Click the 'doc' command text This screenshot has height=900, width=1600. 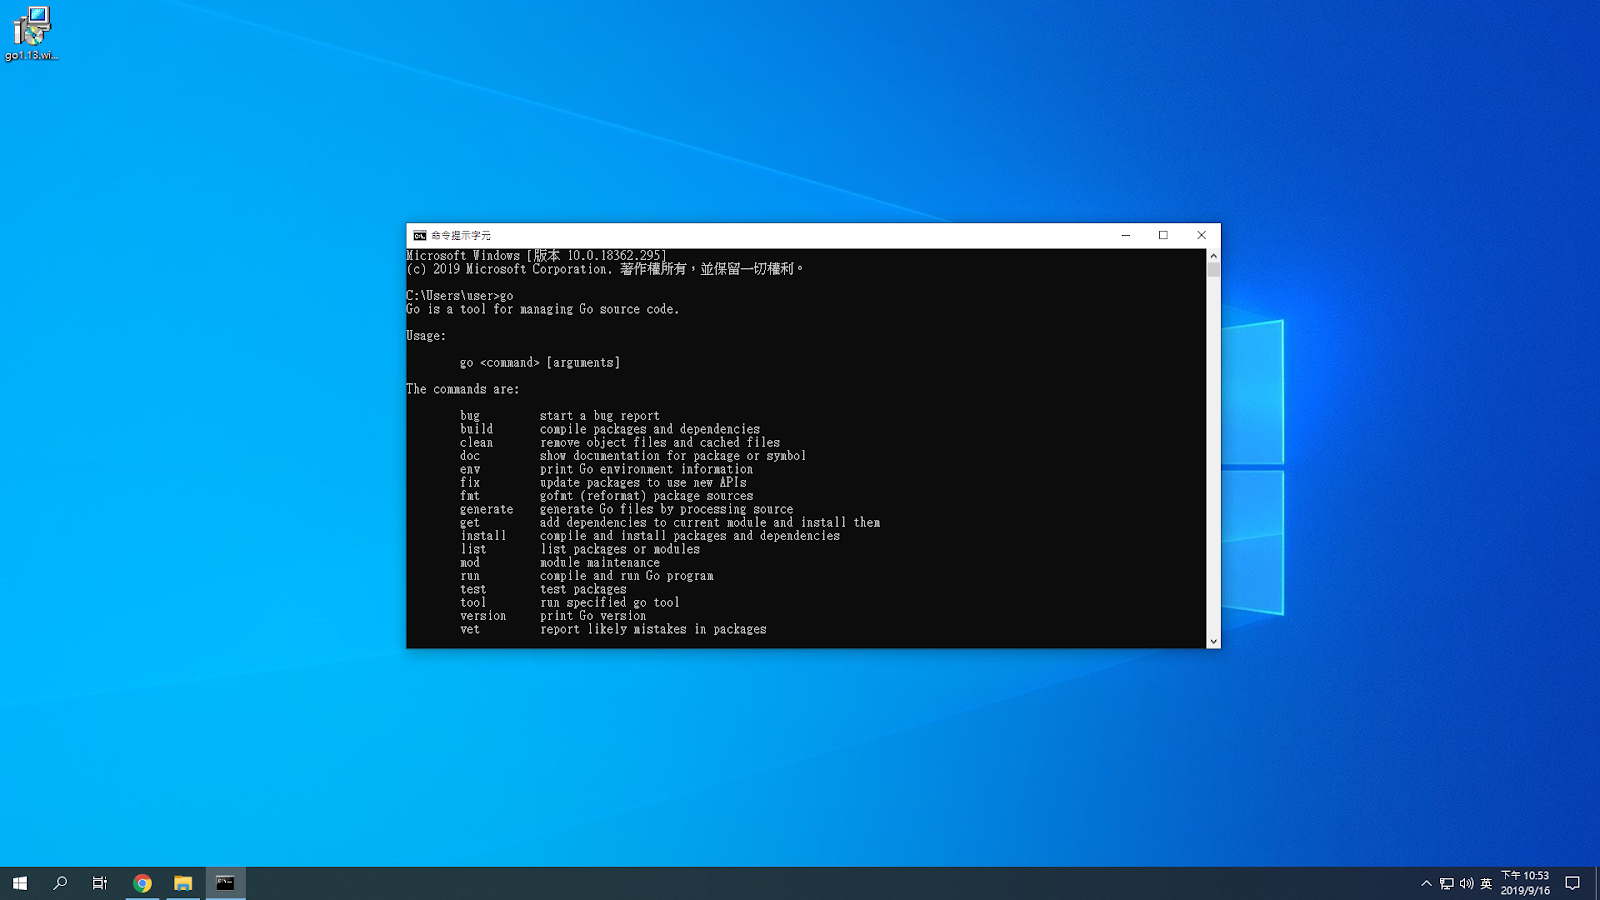click(x=470, y=456)
